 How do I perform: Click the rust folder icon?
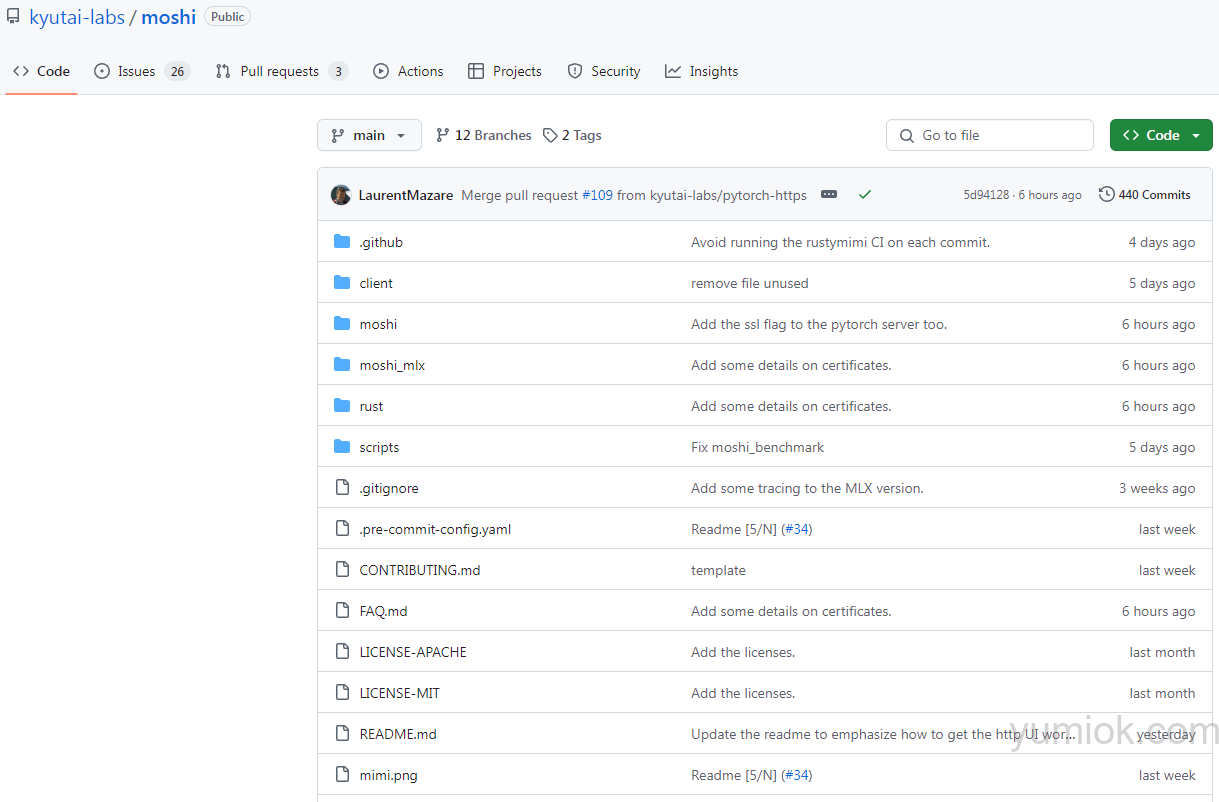tap(342, 406)
